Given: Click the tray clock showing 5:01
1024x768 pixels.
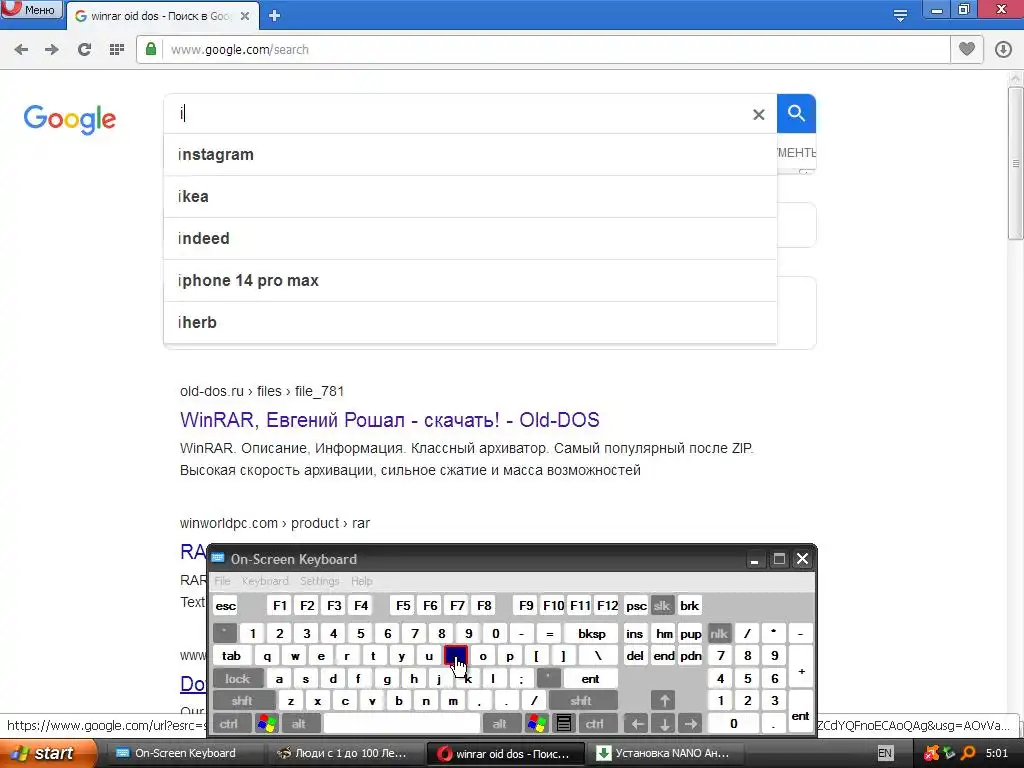Looking at the screenshot, I should coord(997,754).
